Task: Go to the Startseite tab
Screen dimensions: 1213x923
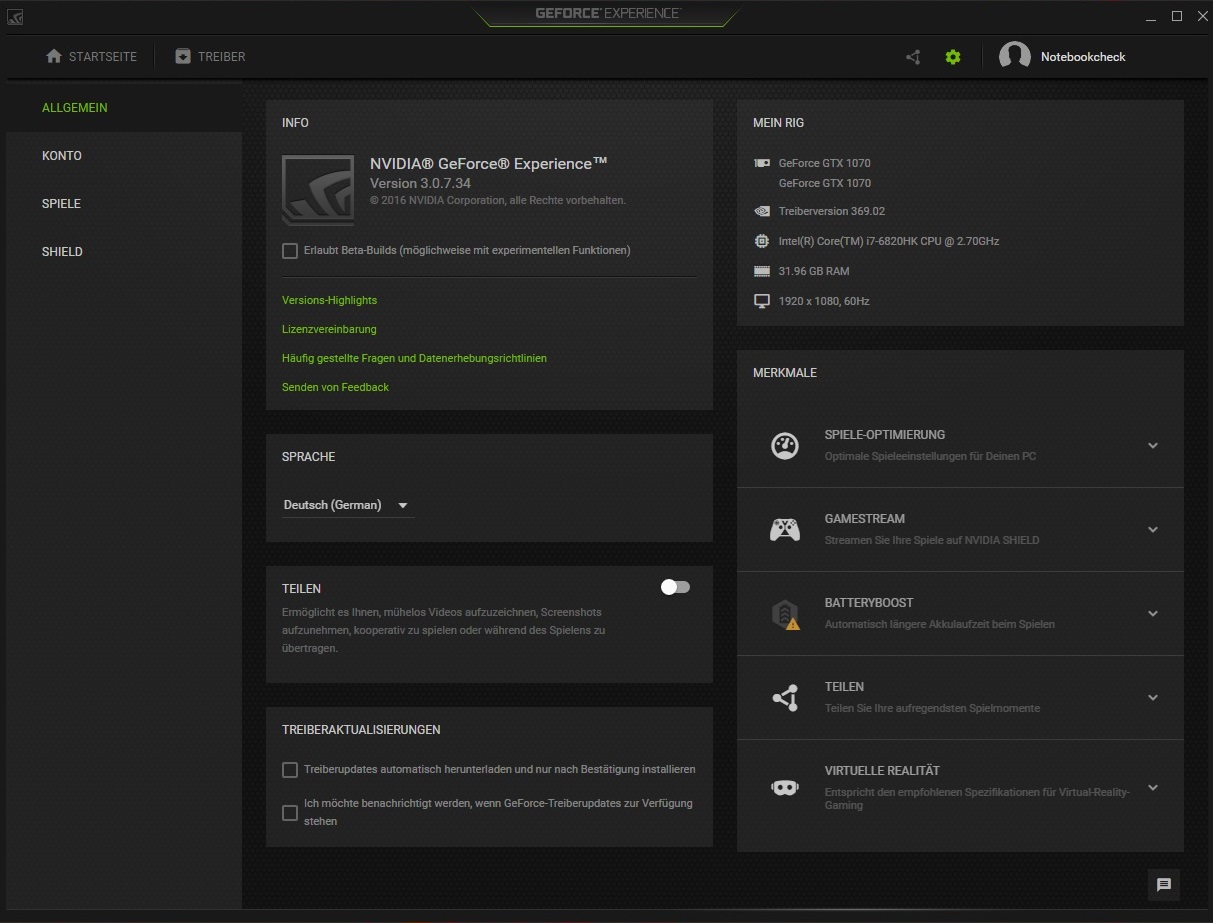Action: pos(91,57)
